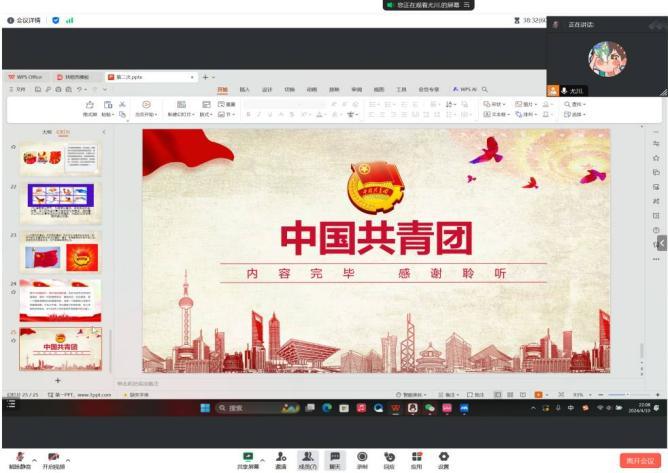Switch to normal view in status bar

[x=497, y=395]
